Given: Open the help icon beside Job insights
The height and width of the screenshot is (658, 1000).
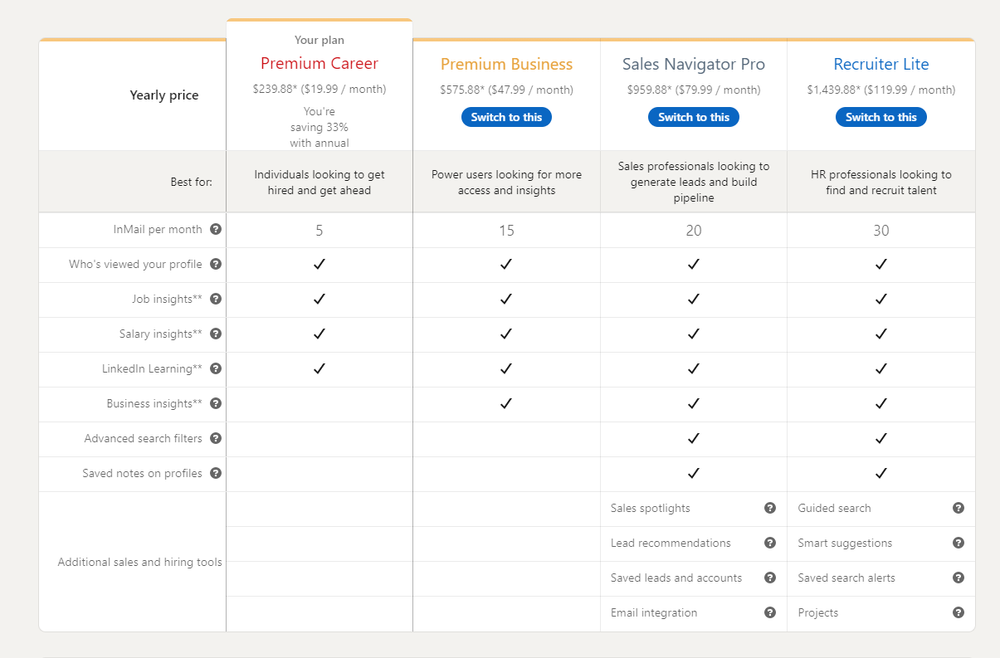Looking at the screenshot, I should click(x=216, y=299).
